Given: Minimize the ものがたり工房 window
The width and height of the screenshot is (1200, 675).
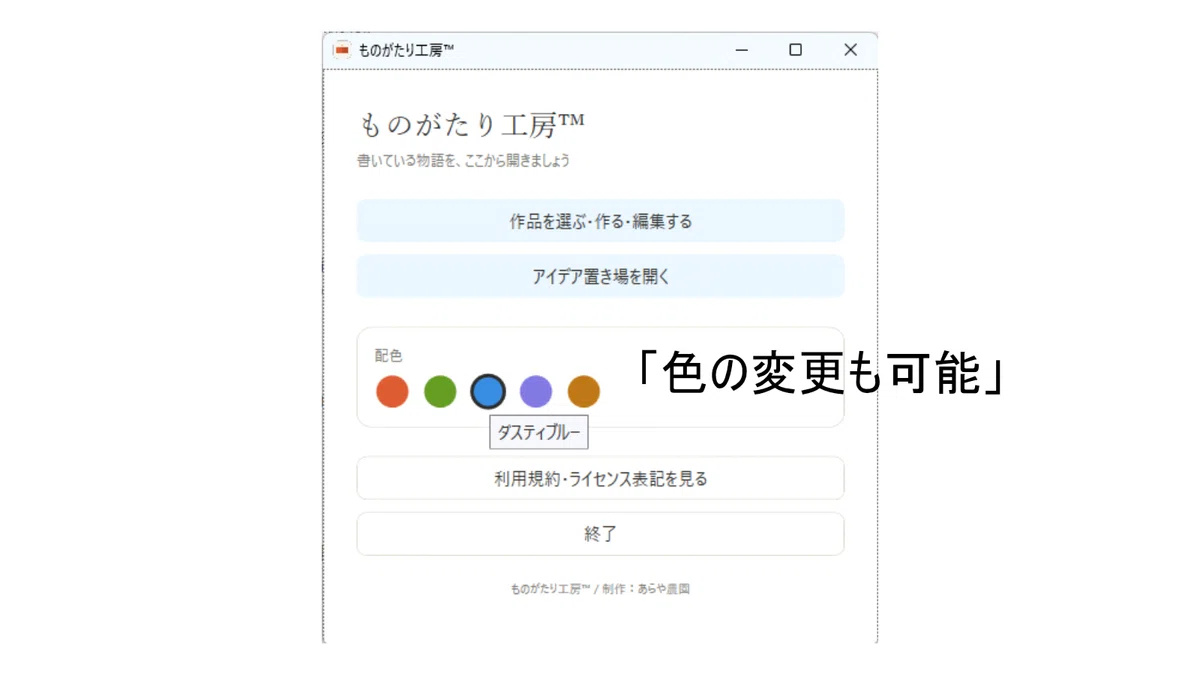Looking at the screenshot, I should coord(742,50).
